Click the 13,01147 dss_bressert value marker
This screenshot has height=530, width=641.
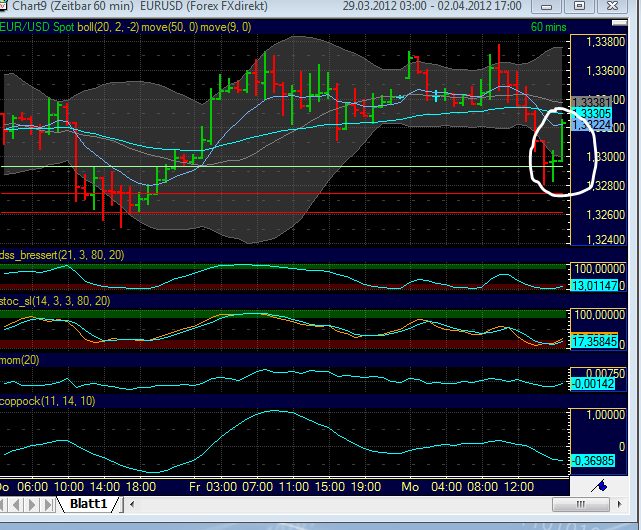coord(594,285)
